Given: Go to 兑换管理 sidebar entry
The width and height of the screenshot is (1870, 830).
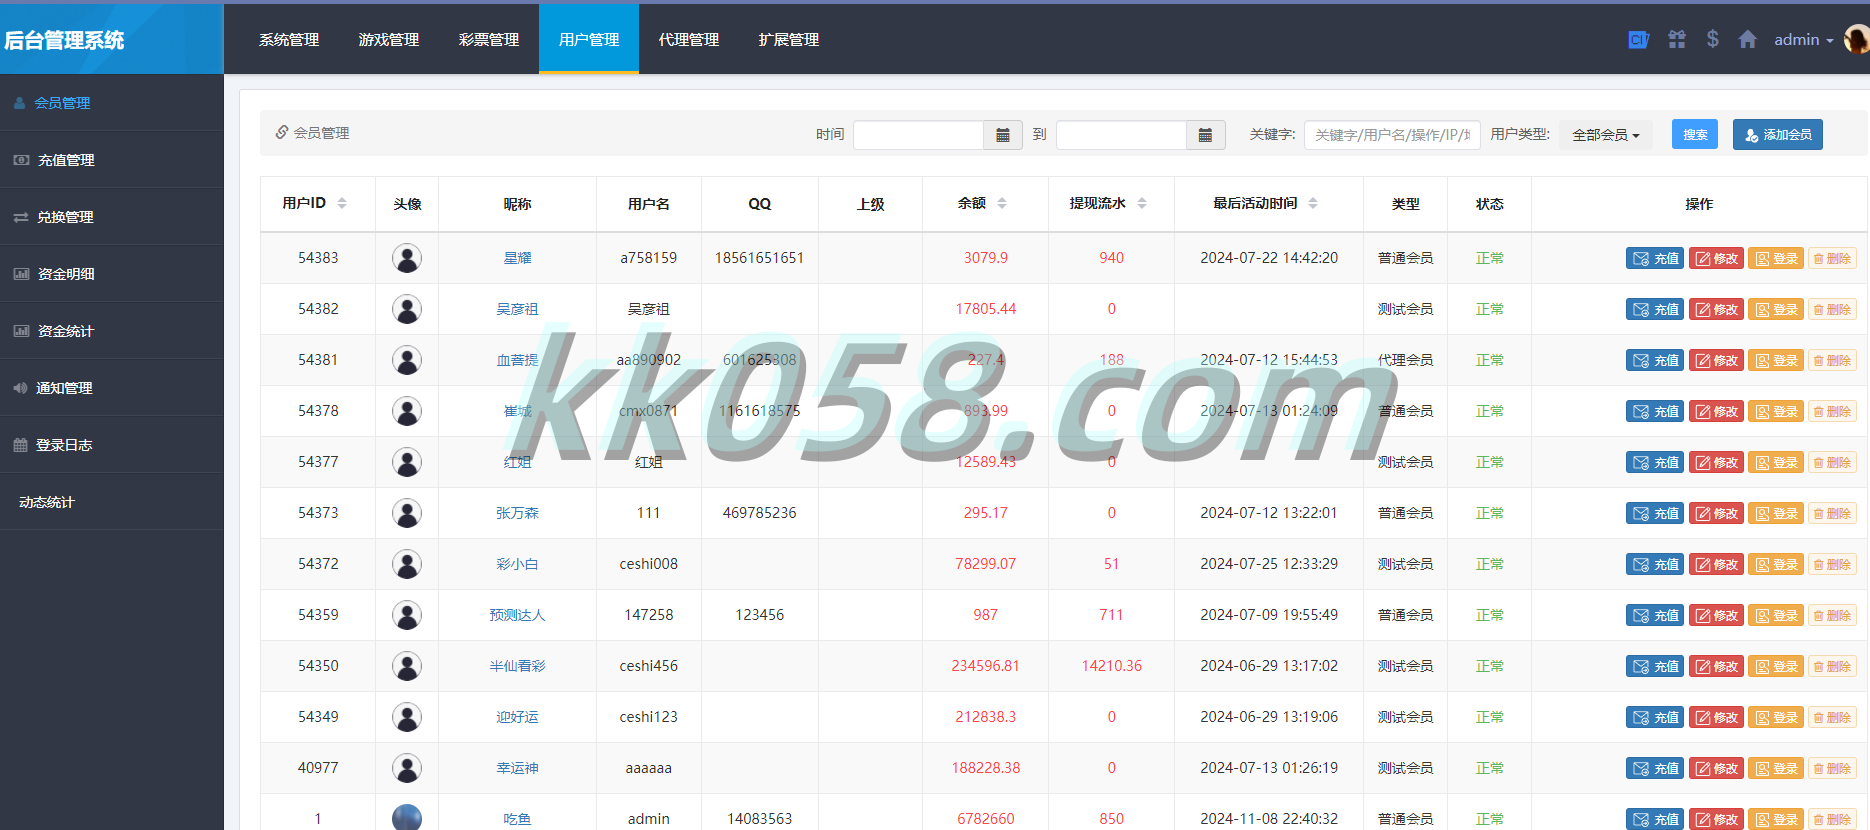Looking at the screenshot, I should (x=111, y=217).
